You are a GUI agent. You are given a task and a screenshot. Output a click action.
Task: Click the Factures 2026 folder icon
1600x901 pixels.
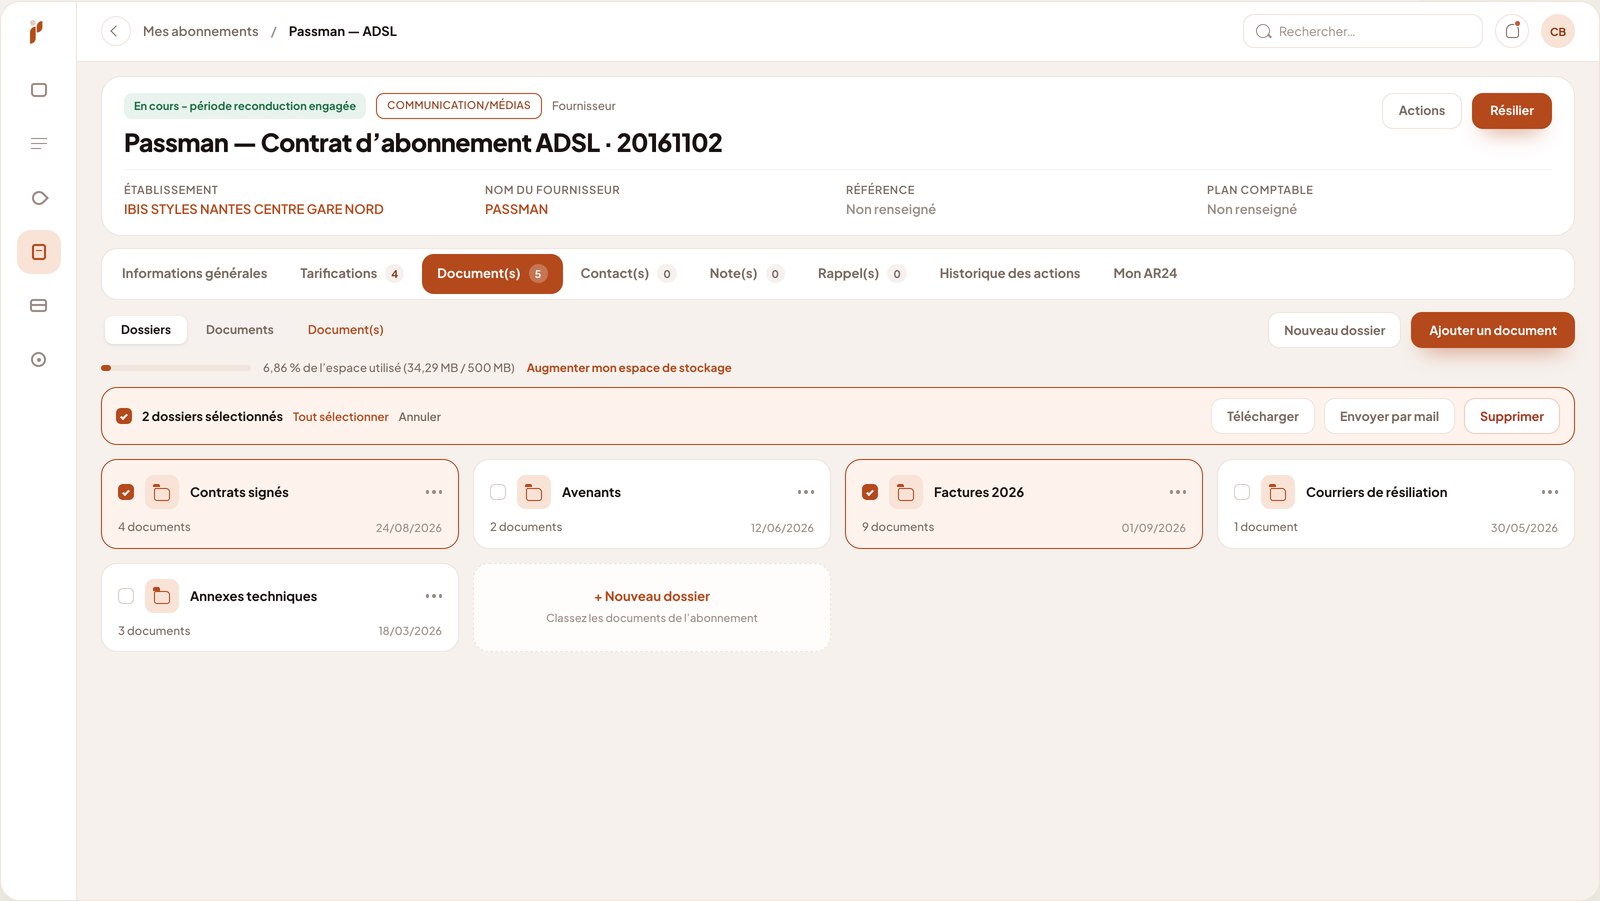[906, 492]
